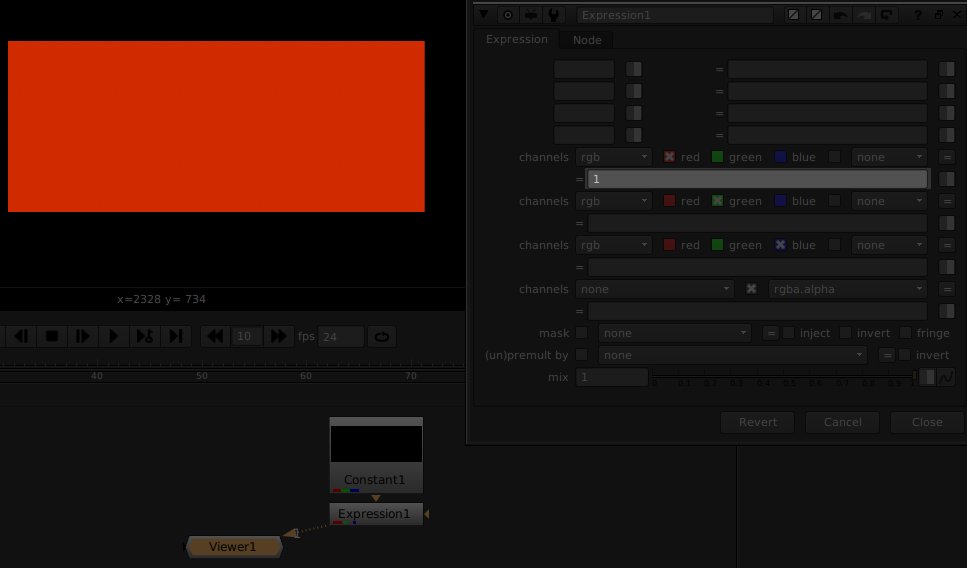Open the (un)premult by dropdown
Screen dimensions: 967x568
[732, 355]
